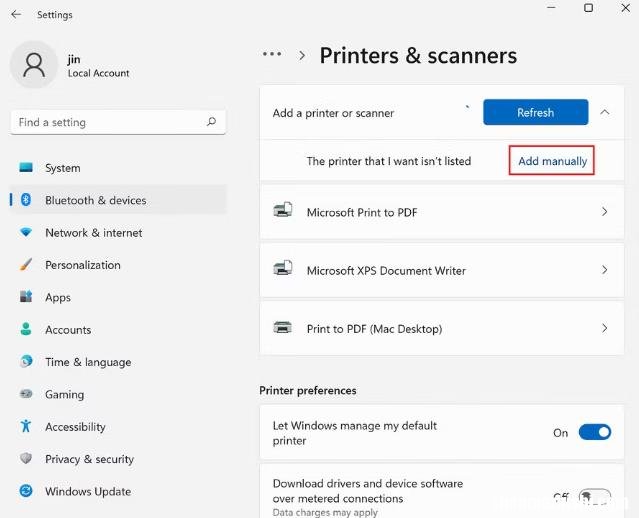
Task: Click the Apps icon in sidebar
Action: (26, 296)
